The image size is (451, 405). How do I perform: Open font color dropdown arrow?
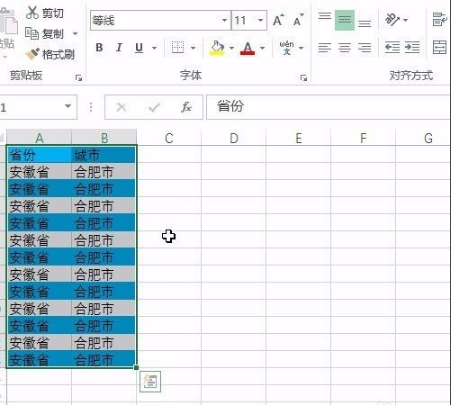(263, 48)
